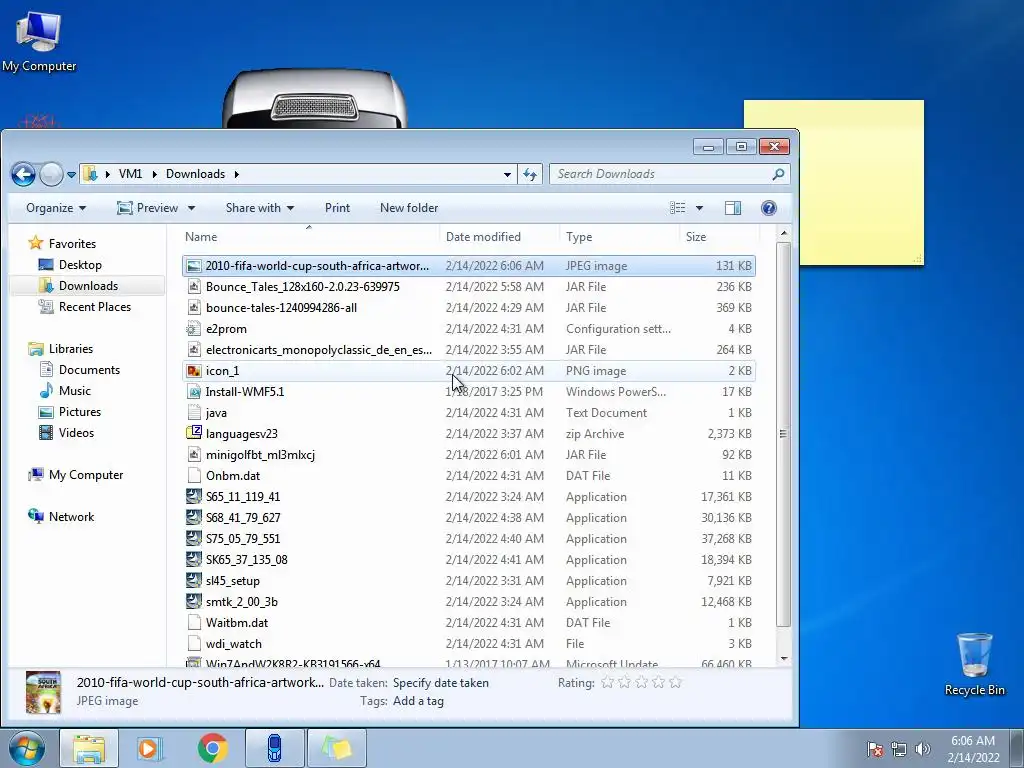Click the Windows Start button
1024x768 pixels.
pyautogui.click(x=26, y=748)
